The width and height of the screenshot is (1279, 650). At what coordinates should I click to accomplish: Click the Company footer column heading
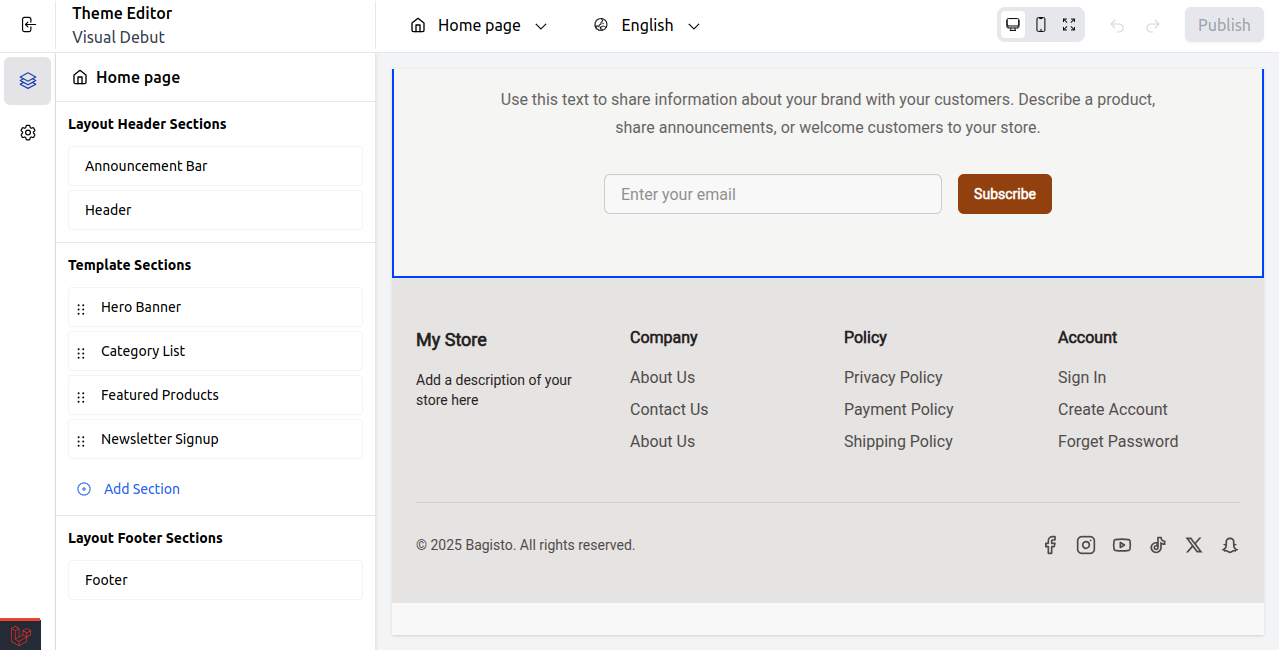663,337
